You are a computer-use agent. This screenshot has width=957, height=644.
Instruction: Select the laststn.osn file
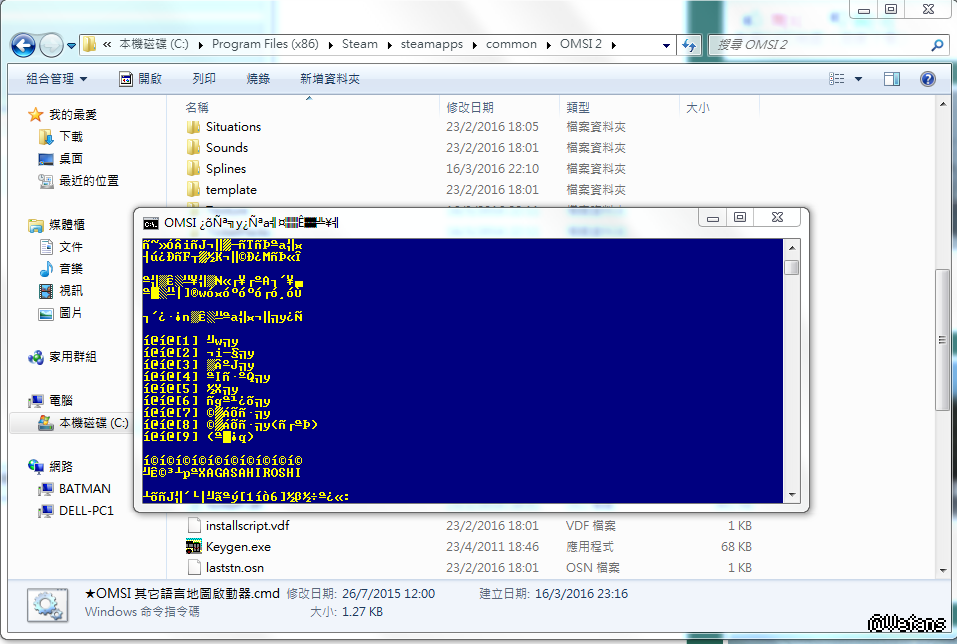235,568
